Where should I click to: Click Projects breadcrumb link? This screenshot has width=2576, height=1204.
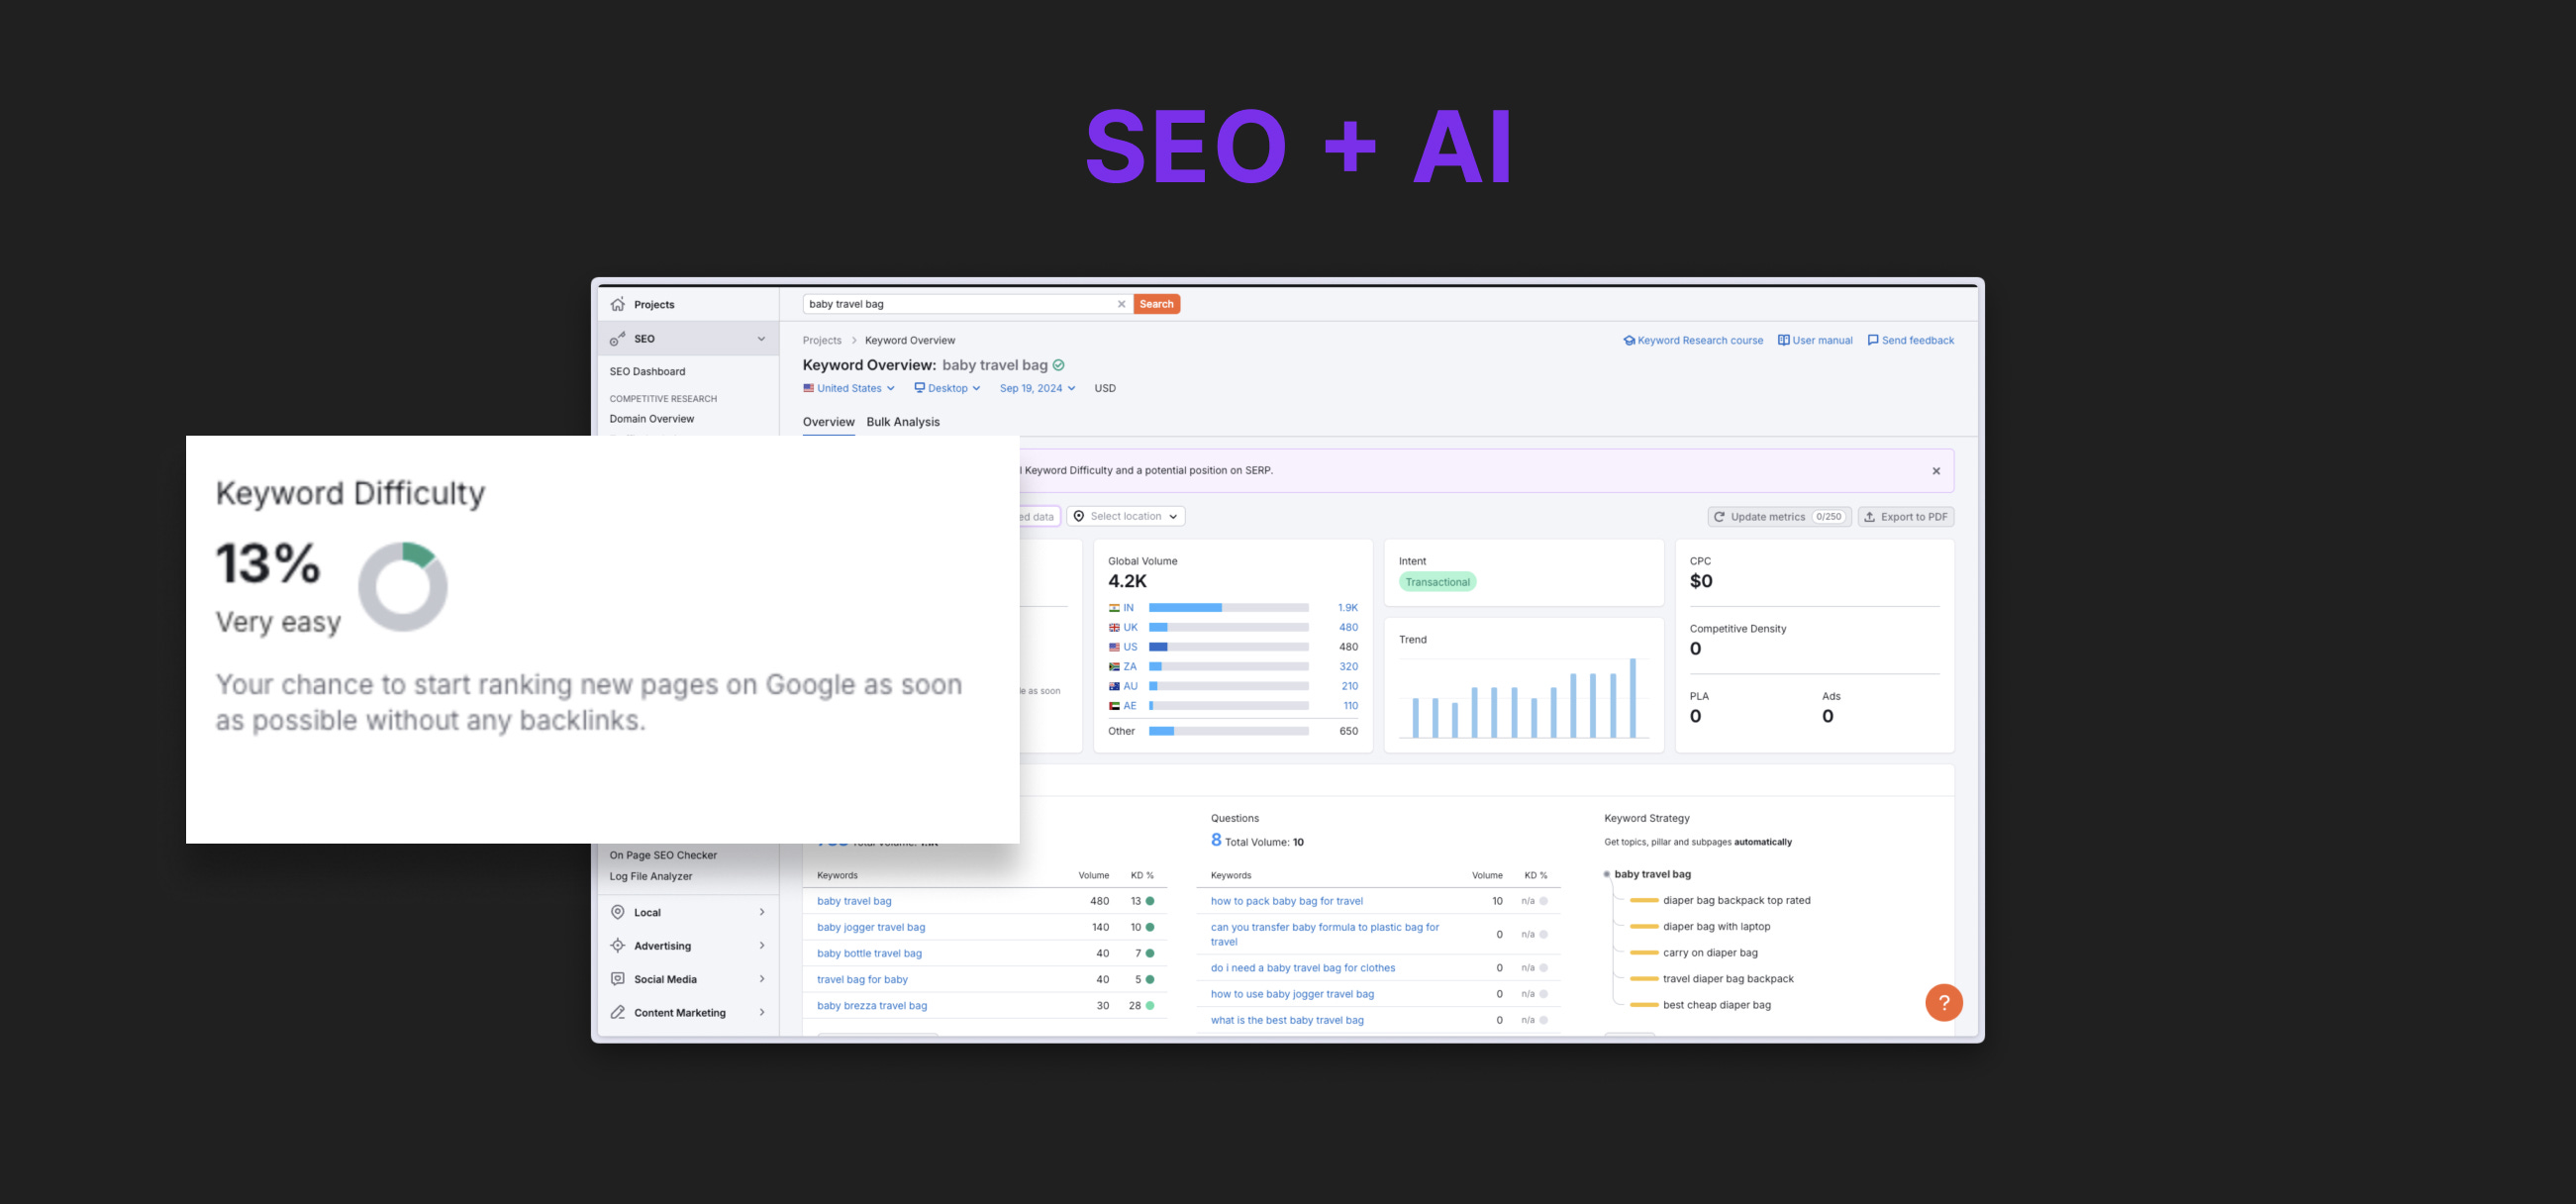821,340
